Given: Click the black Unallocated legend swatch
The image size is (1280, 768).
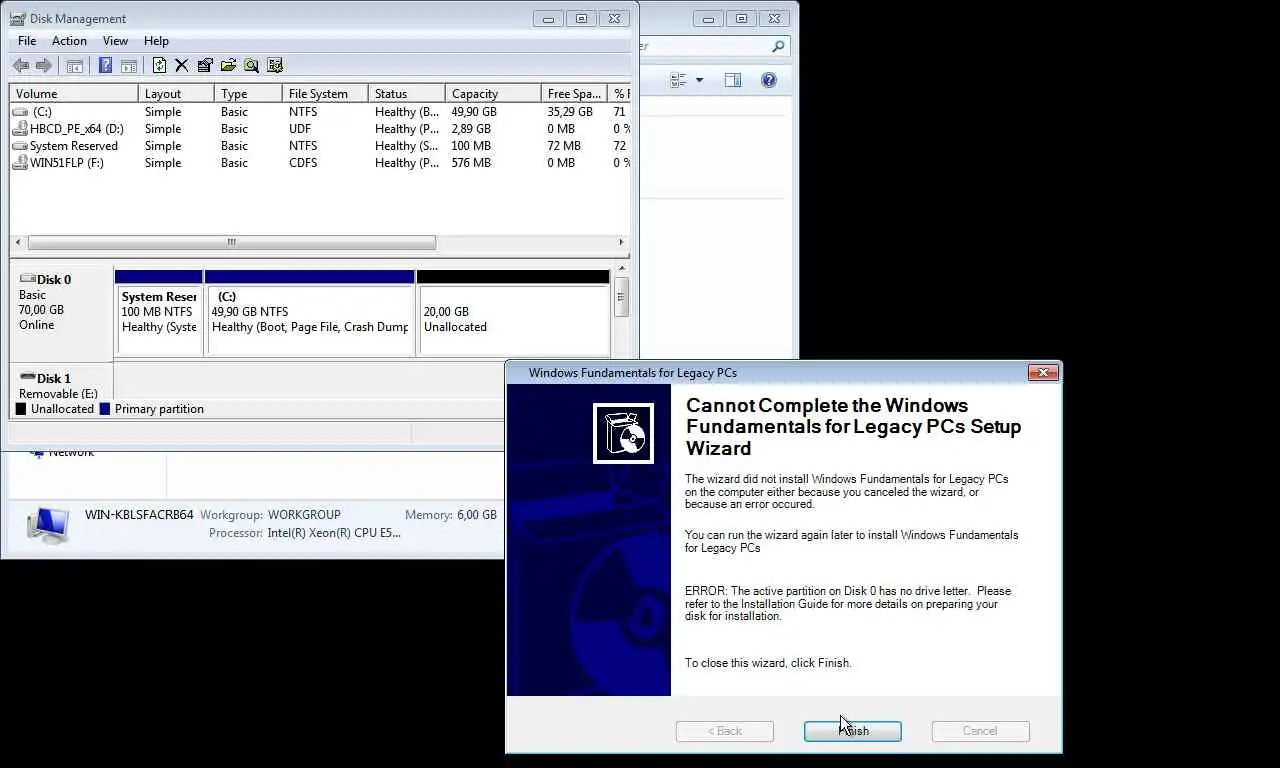Looking at the screenshot, I should tap(21, 409).
